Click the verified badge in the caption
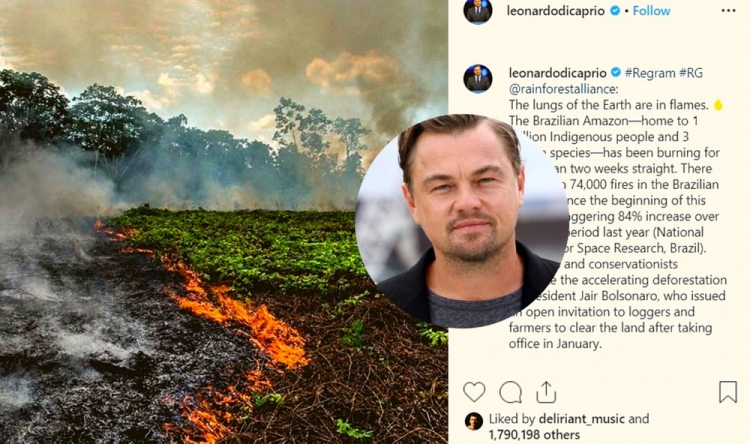Viewport: 750px width, 444px height. (616, 72)
